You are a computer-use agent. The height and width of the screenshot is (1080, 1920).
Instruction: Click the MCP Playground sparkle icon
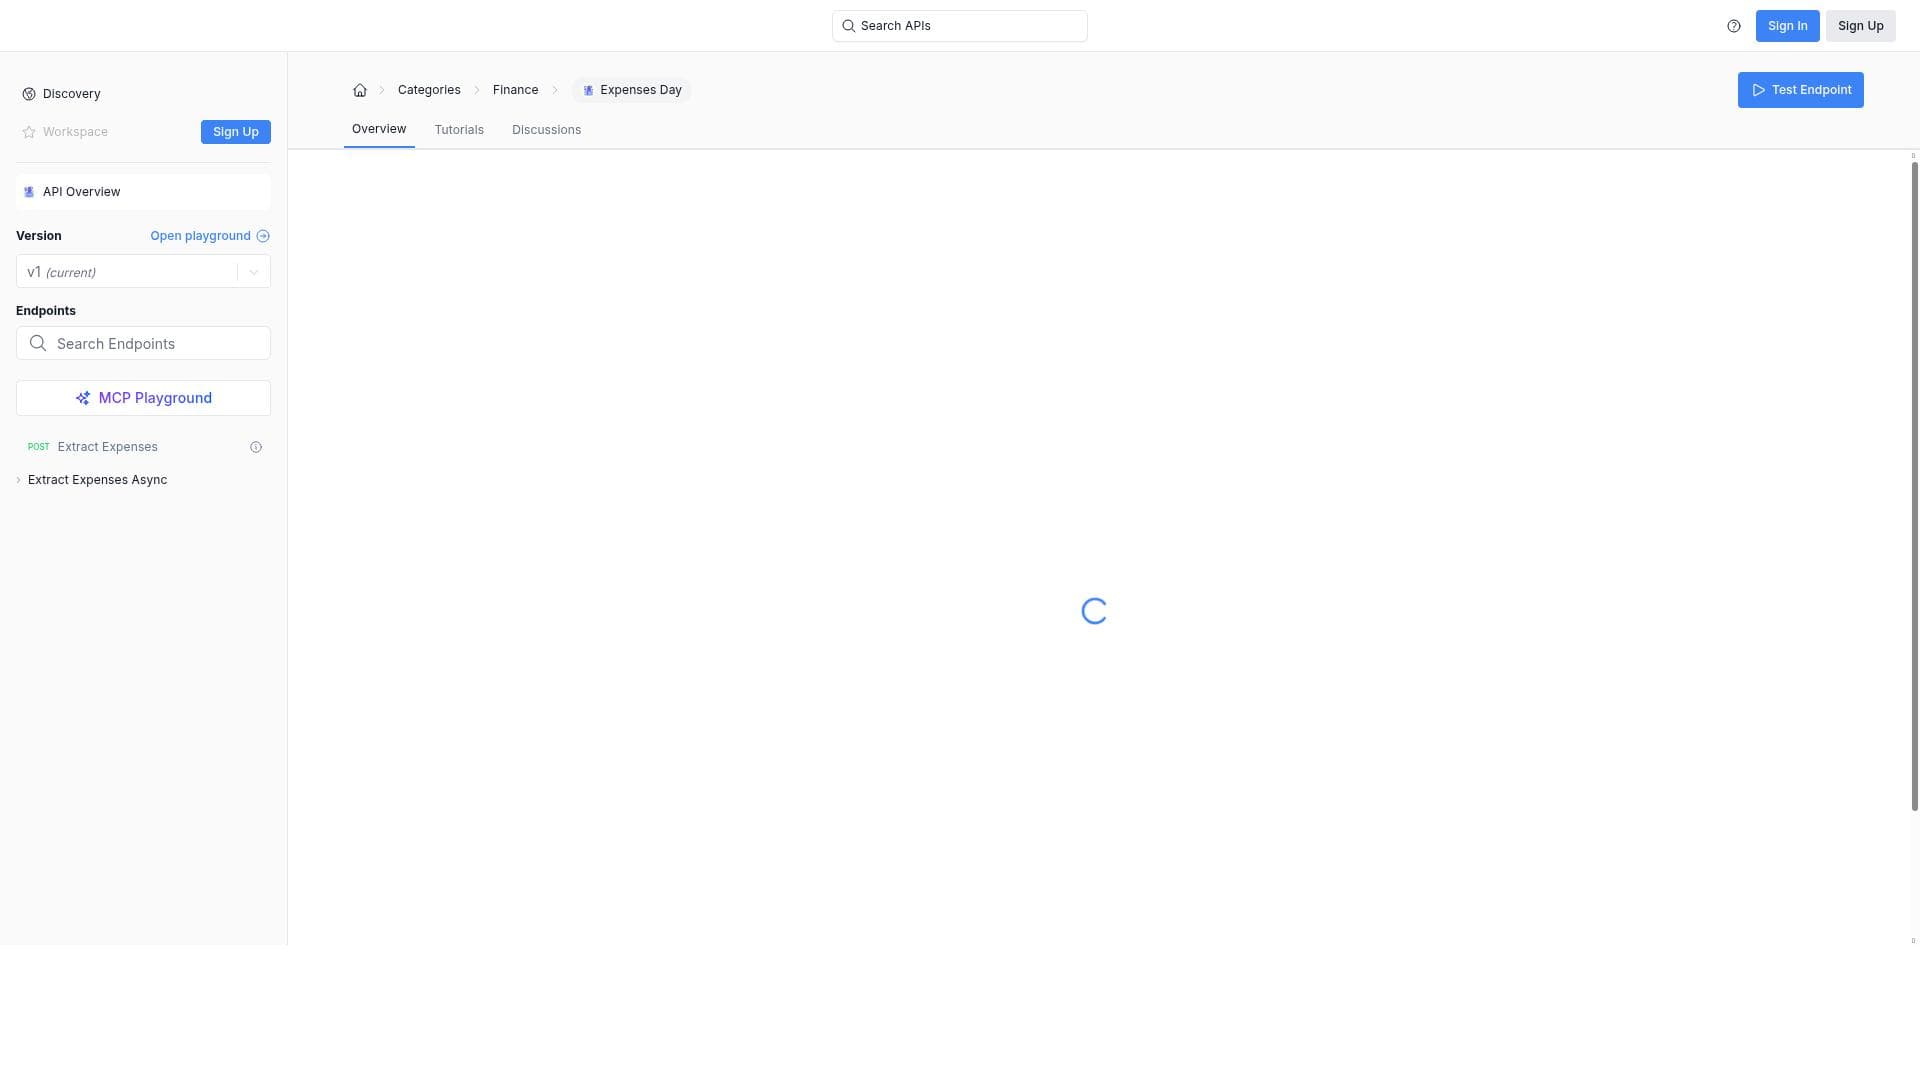[x=83, y=398]
